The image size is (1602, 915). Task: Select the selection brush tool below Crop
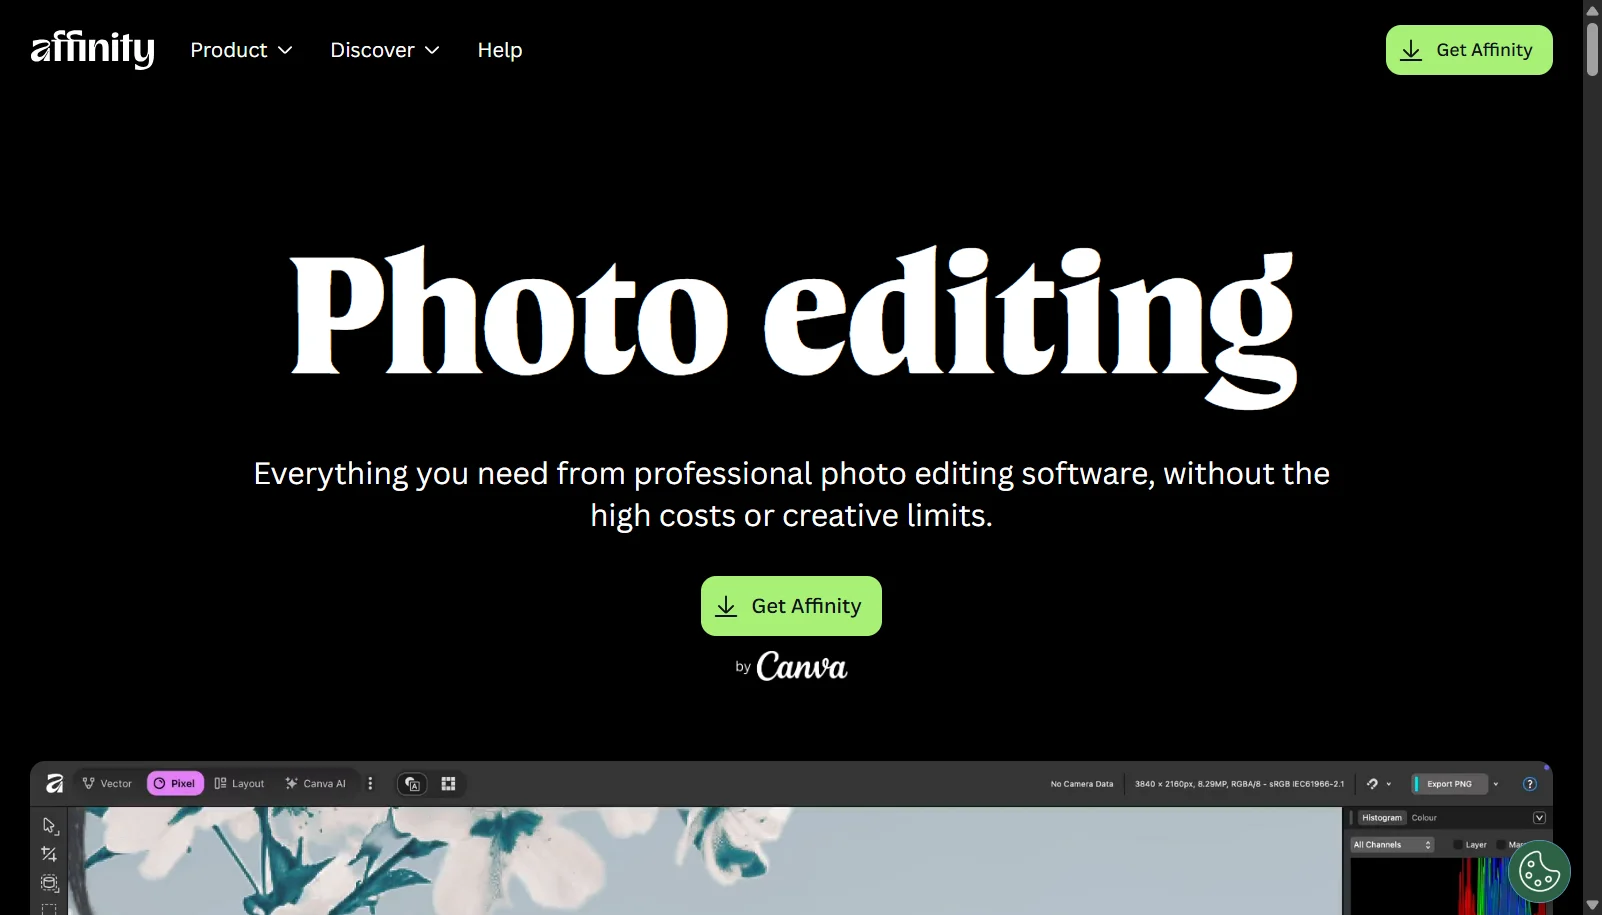click(49, 883)
